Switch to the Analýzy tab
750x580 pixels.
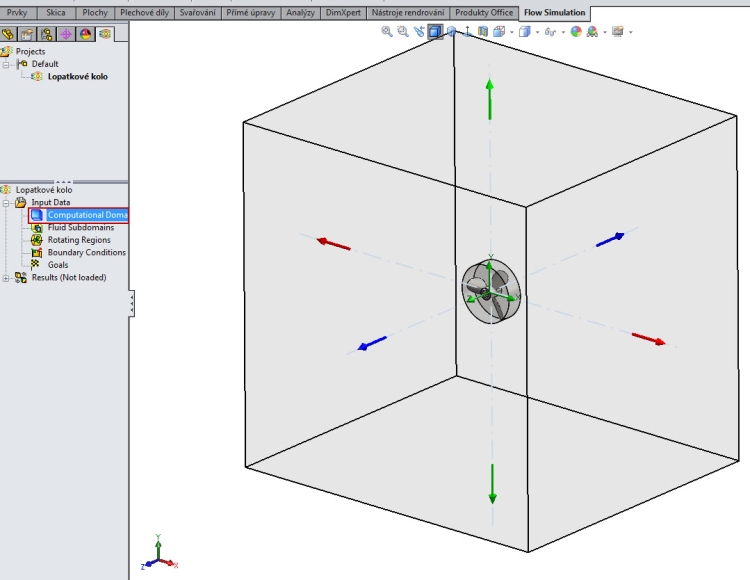coord(300,13)
